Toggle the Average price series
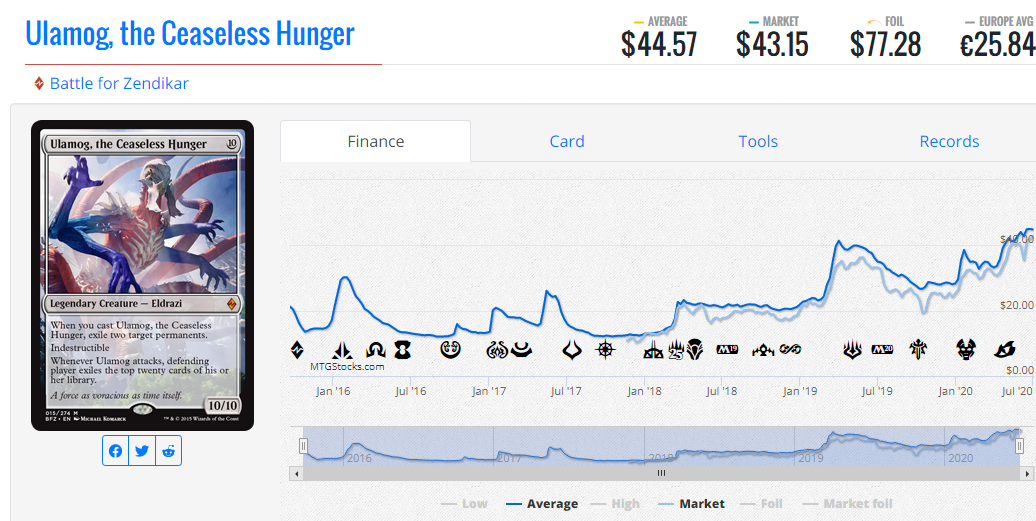The height and width of the screenshot is (521, 1036). tap(542, 504)
